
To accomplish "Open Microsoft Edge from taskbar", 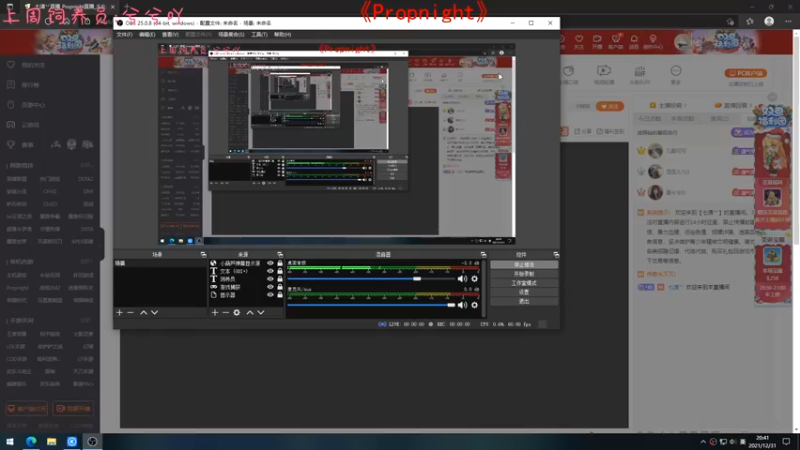I will pos(31,441).
